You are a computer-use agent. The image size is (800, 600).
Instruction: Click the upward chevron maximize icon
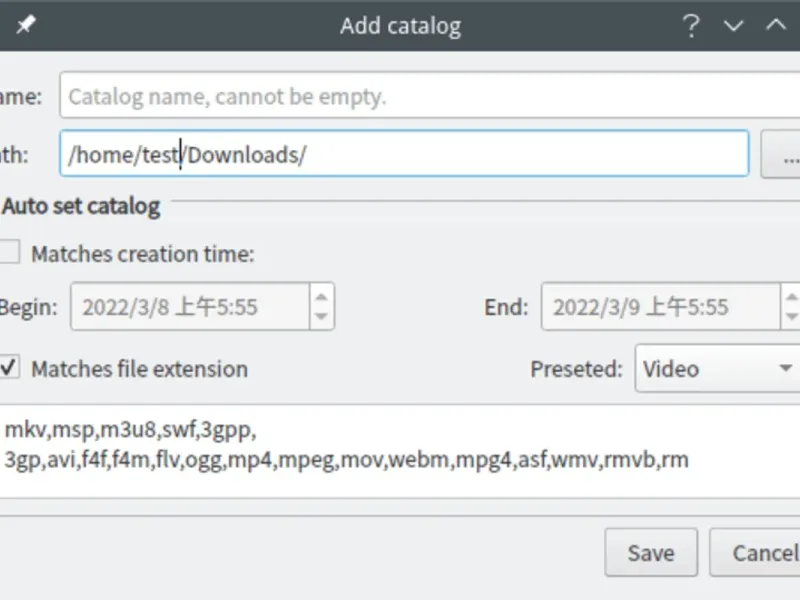[776, 26]
